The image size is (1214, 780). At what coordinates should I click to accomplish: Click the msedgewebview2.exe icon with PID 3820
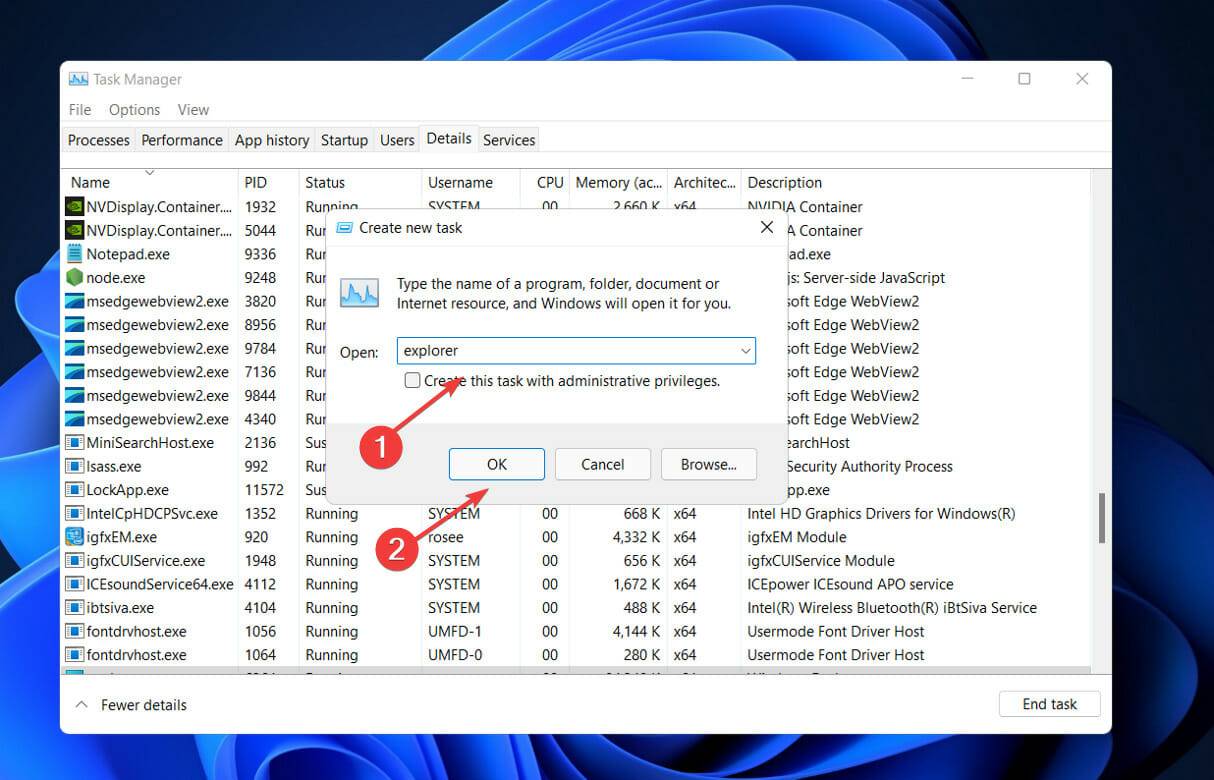(74, 301)
